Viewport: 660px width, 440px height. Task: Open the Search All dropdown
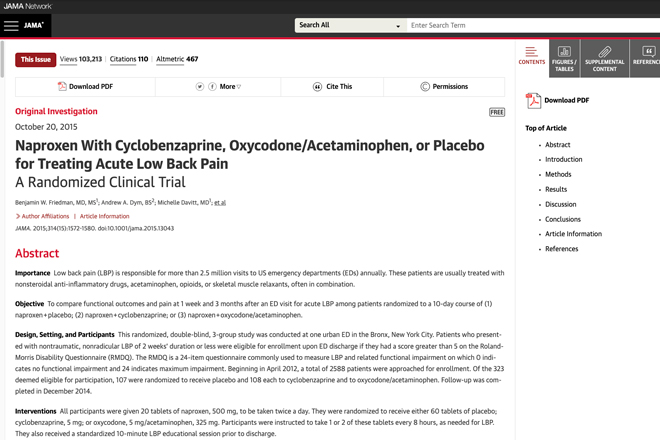click(x=350, y=25)
